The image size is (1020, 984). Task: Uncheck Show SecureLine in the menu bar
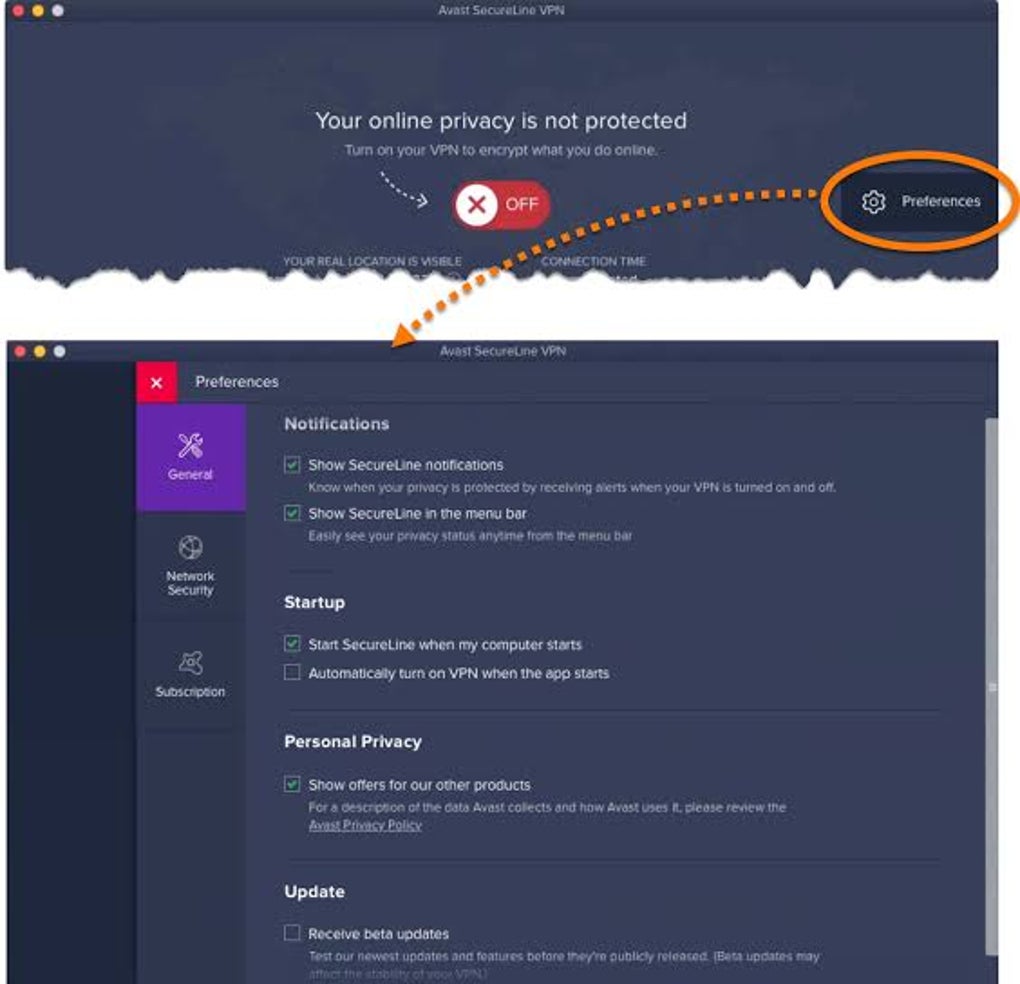pyautogui.click(x=292, y=513)
